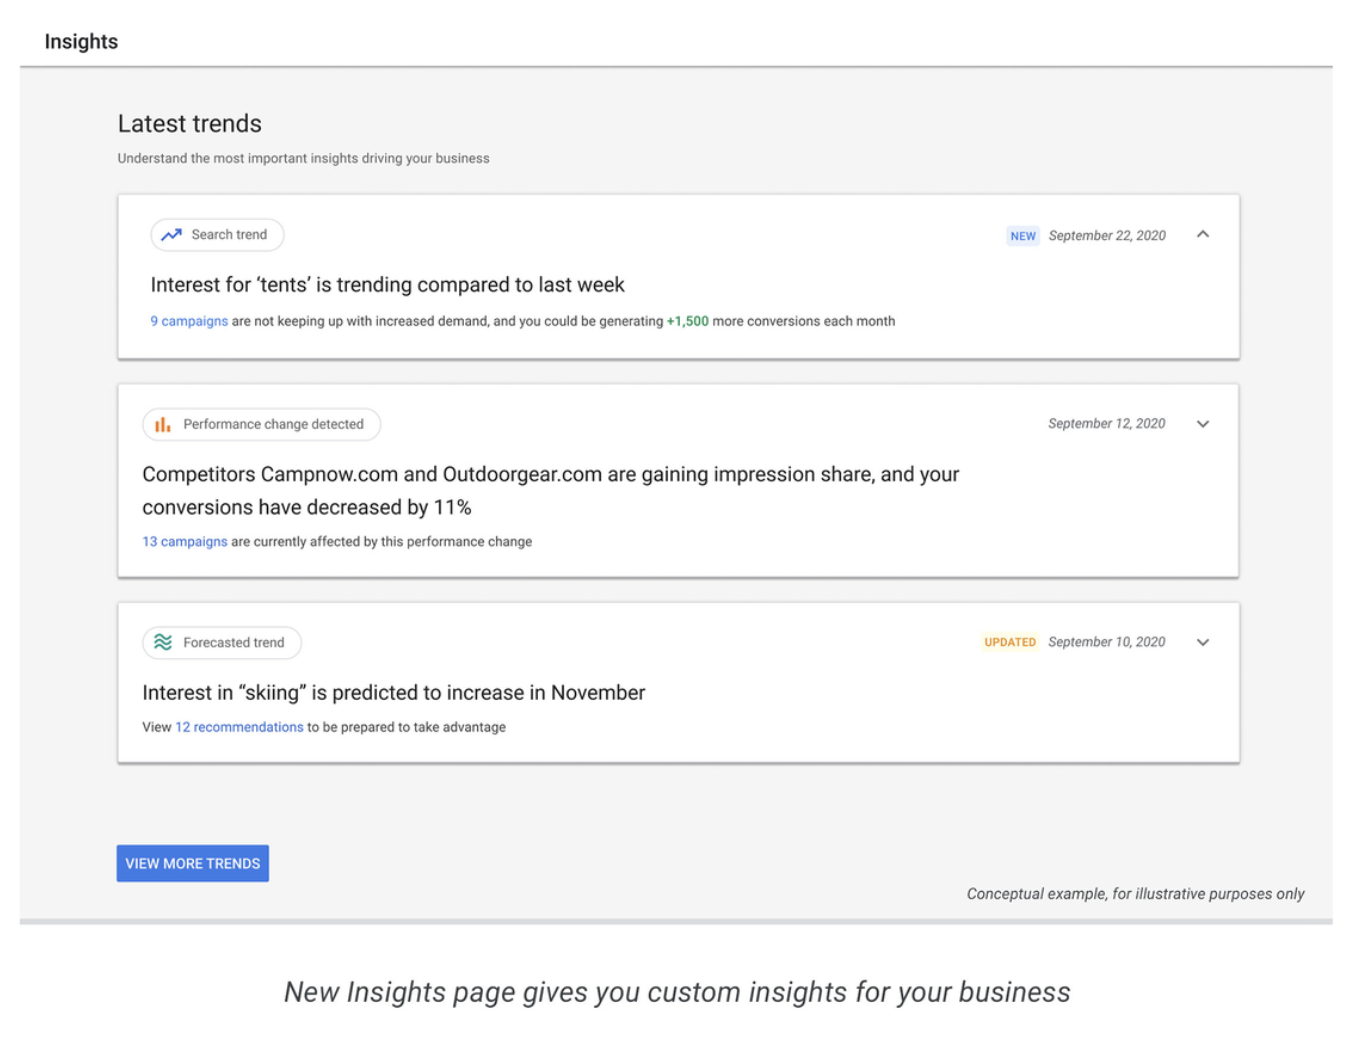Click the 'September 10, 2020' date
This screenshot has height=1052, width=1360.
(x=1107, y=642)
